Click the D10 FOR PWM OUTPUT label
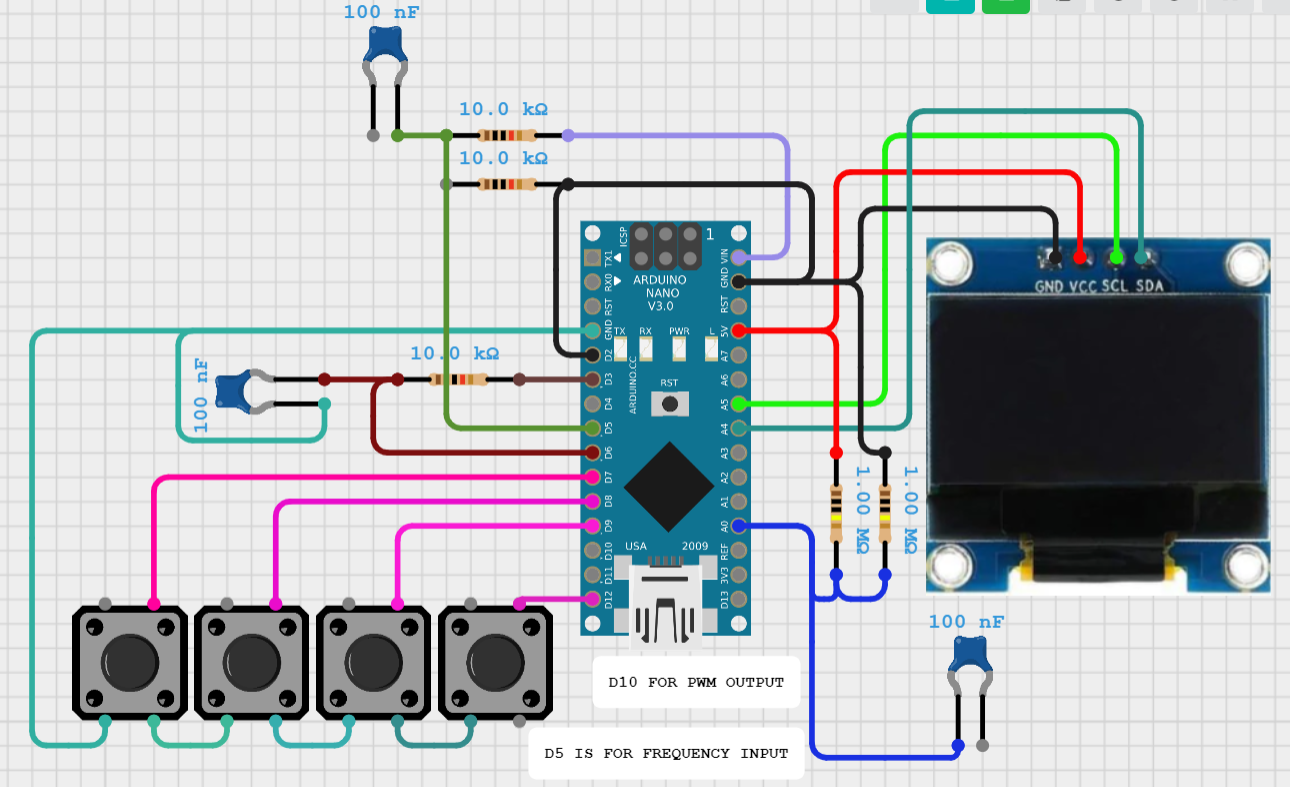Screen dimensions: 1290x787 coord(695,681)
